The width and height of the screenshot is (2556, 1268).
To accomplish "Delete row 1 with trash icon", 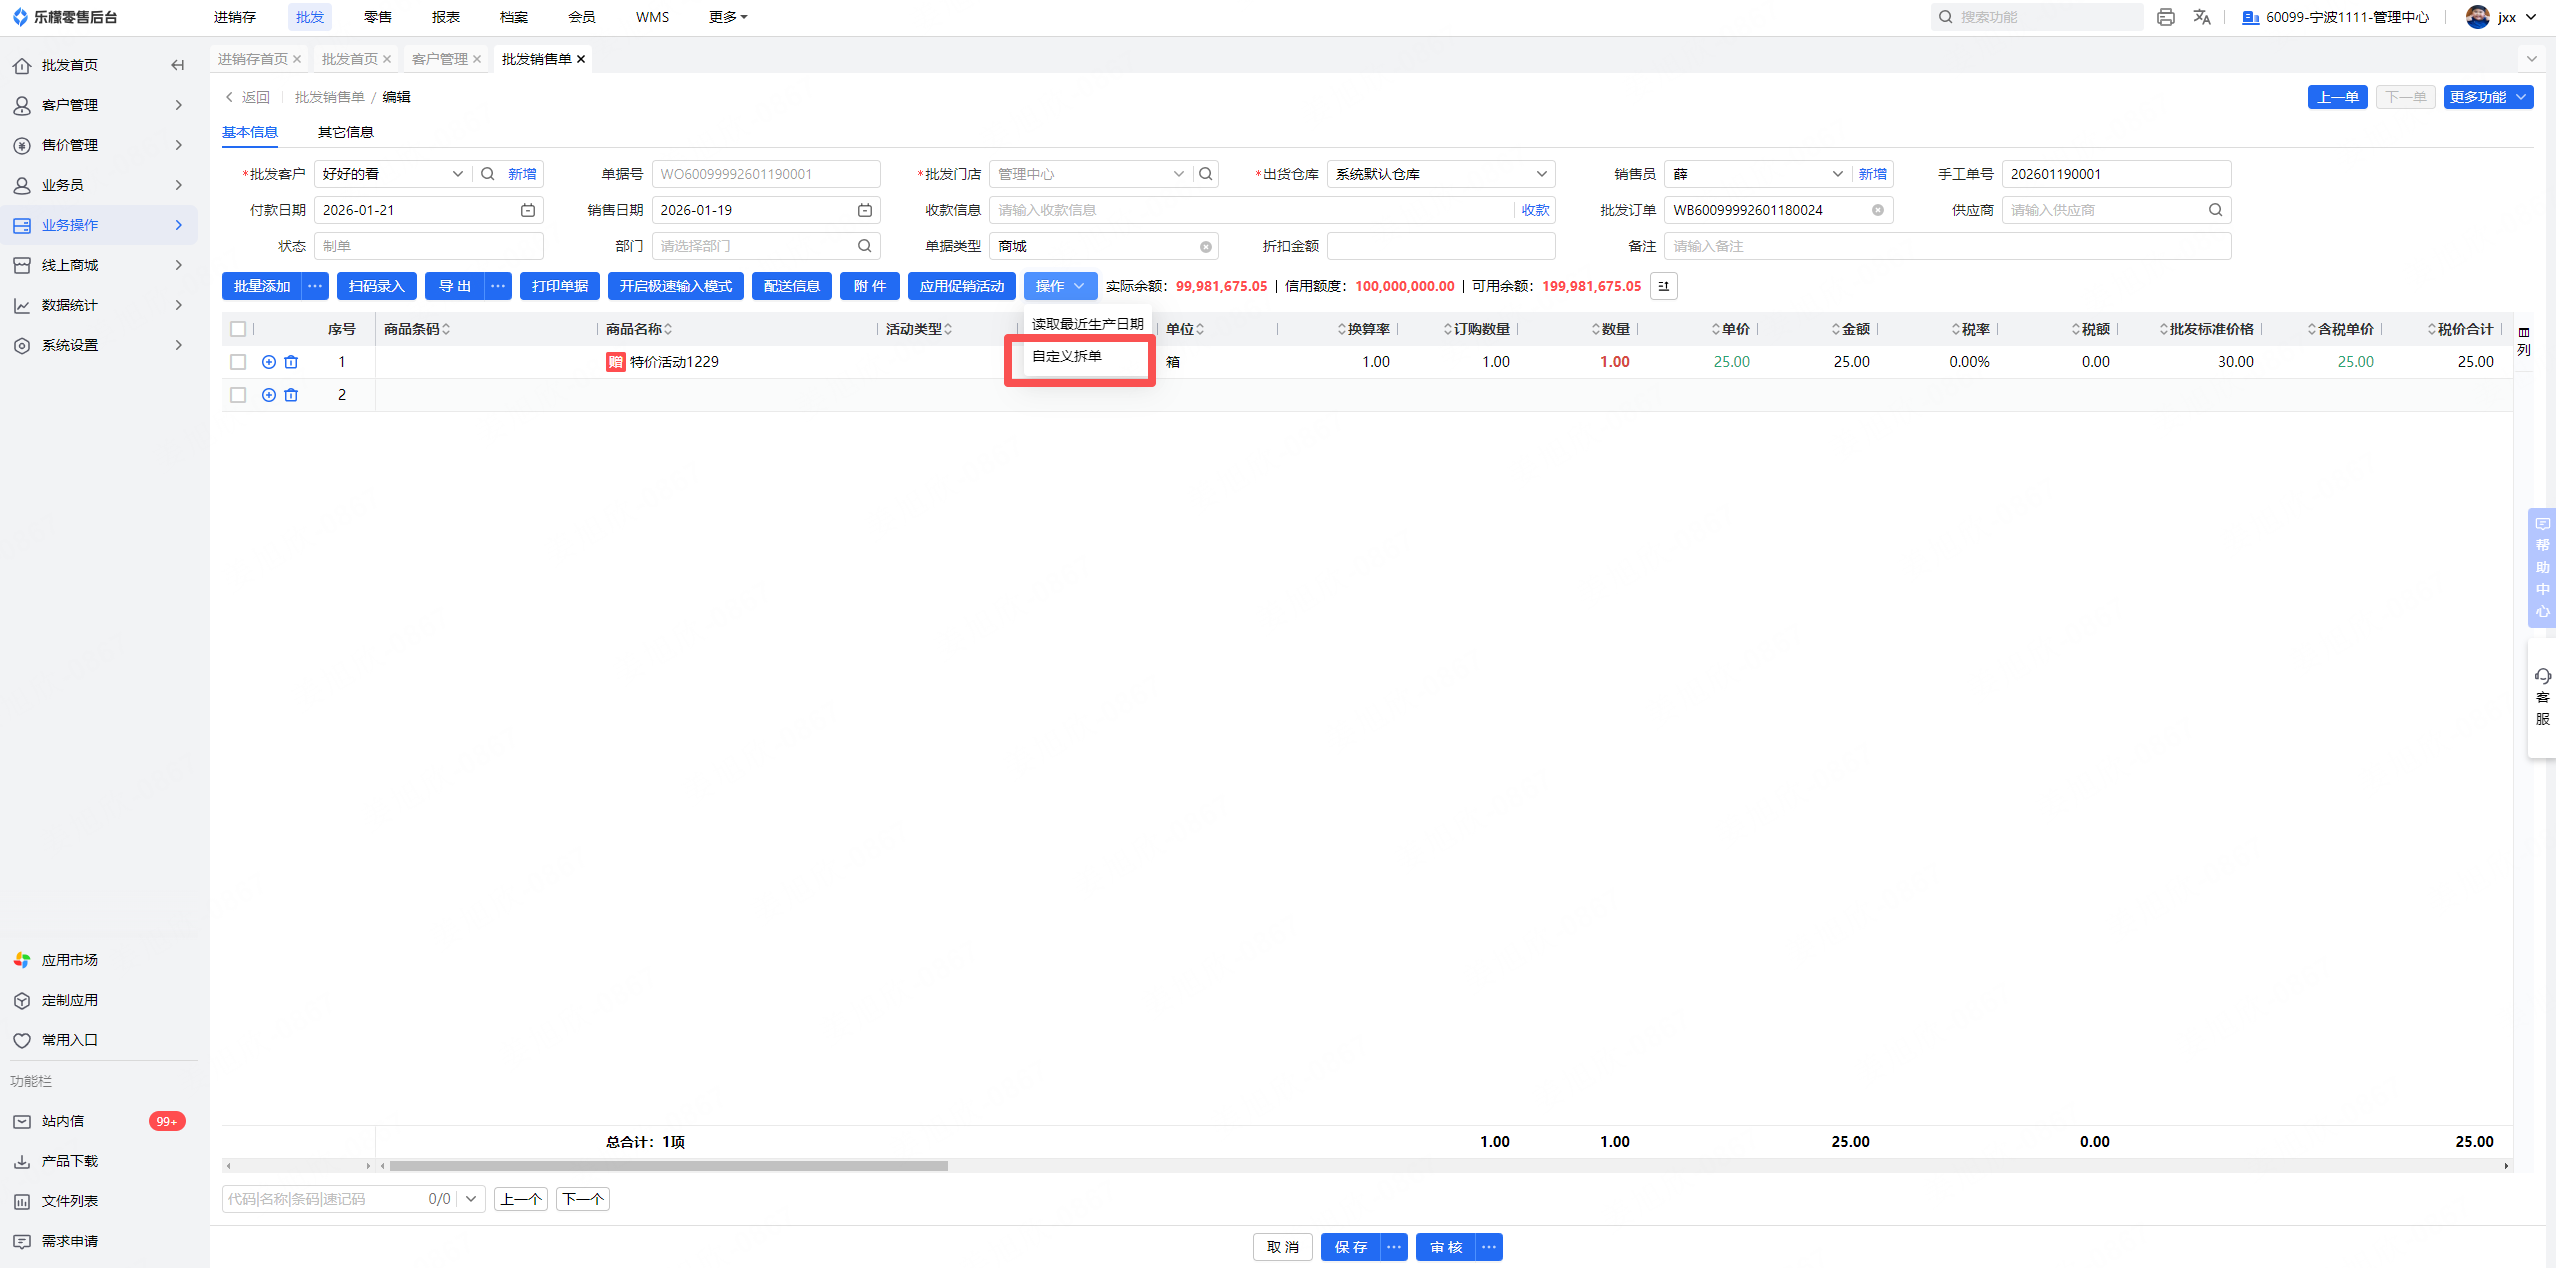I will click(x=291, y=362).
